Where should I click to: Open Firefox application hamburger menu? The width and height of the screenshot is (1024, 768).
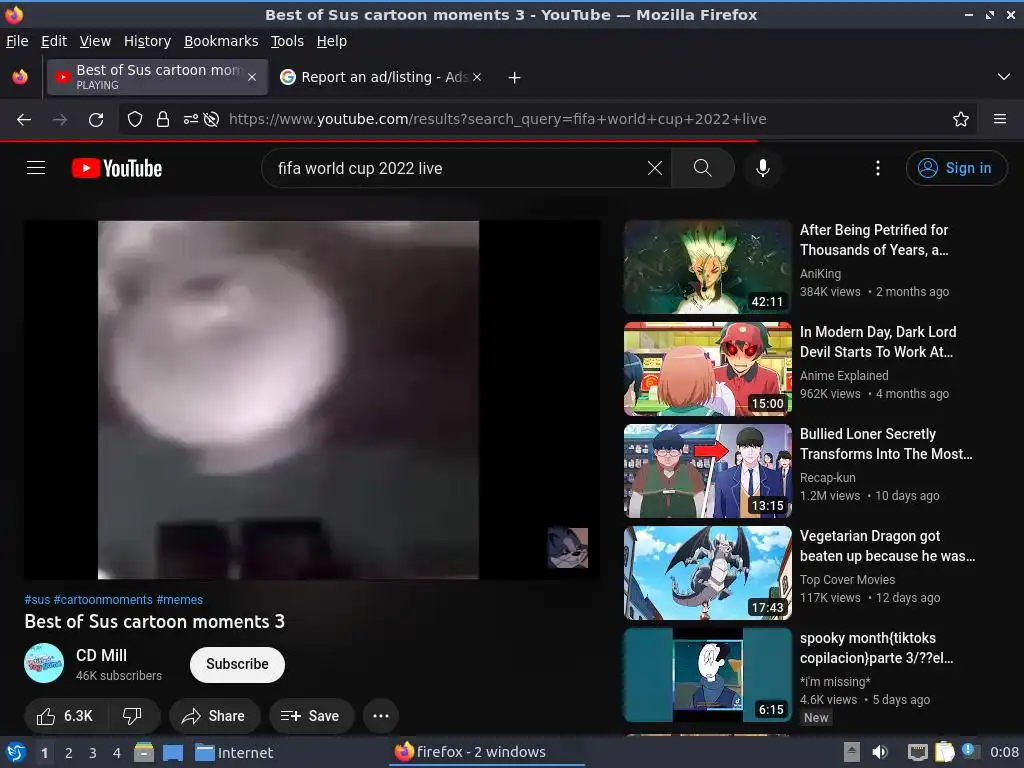click(x=1000, y=119)
